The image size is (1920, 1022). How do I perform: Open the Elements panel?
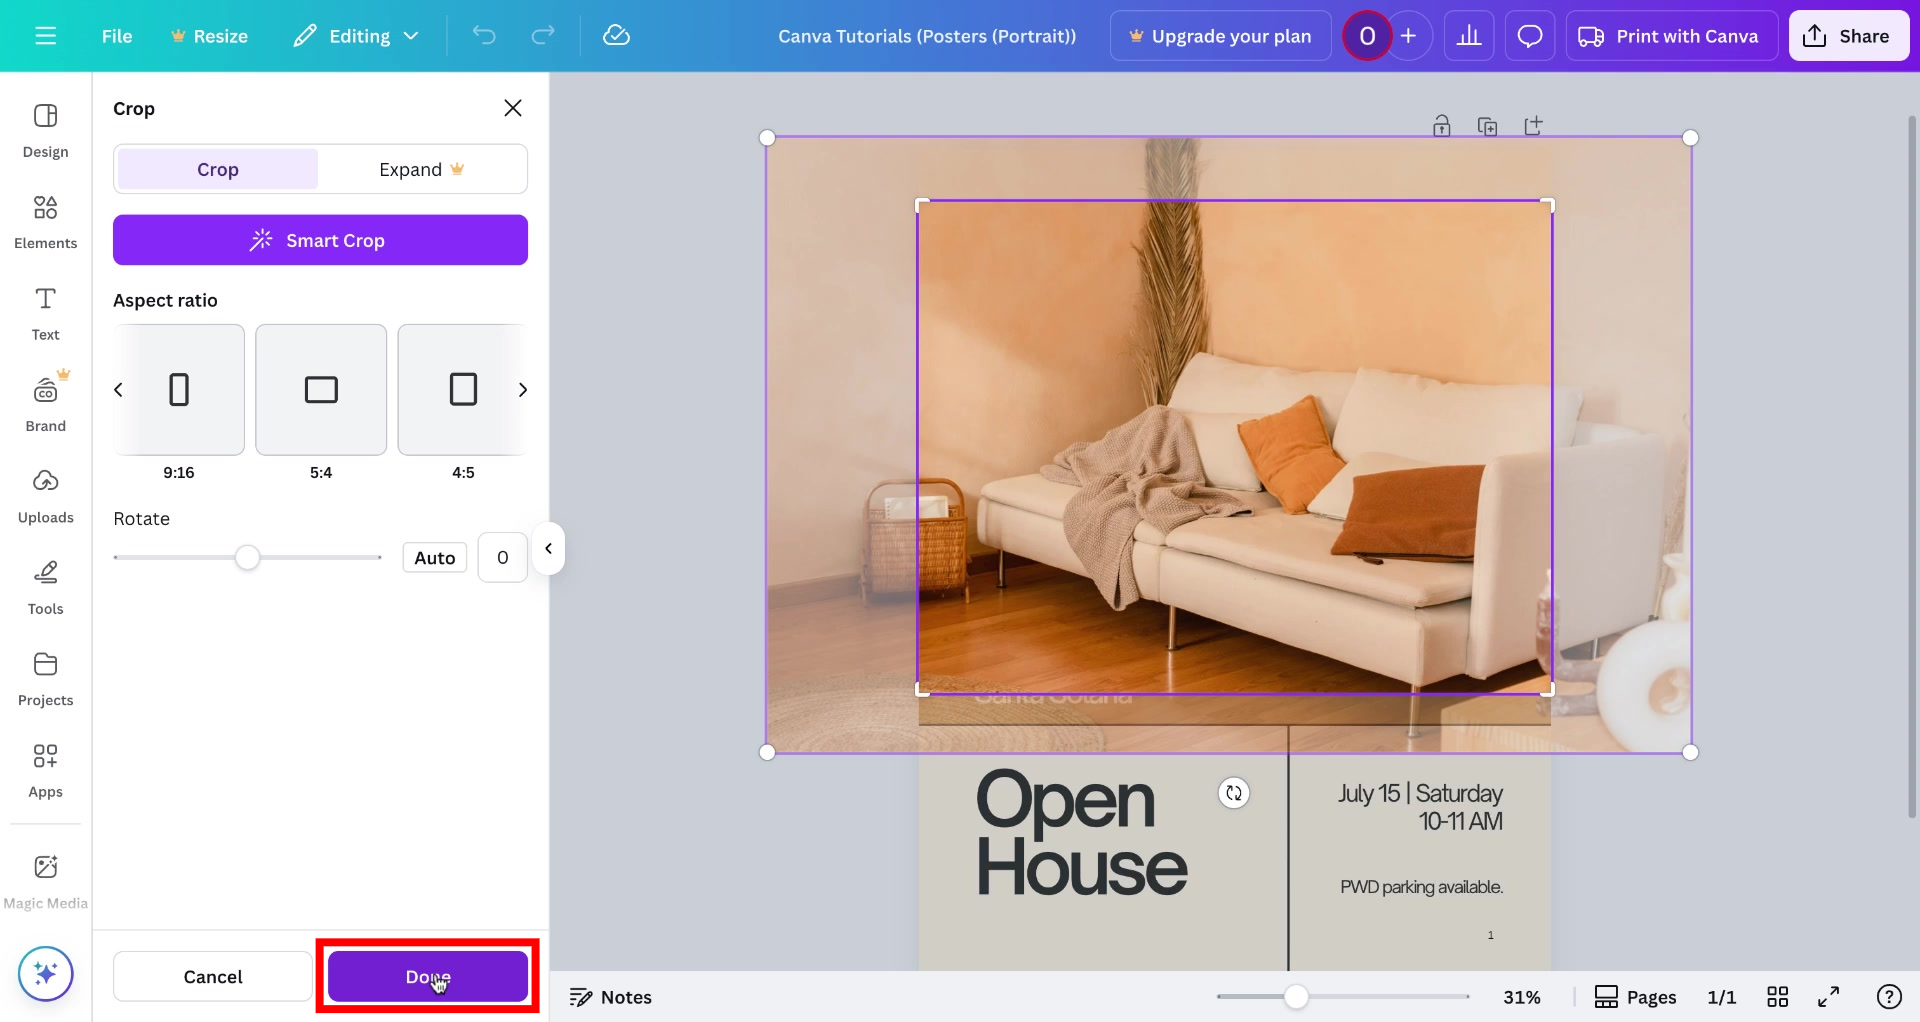(x=45, y=220)
